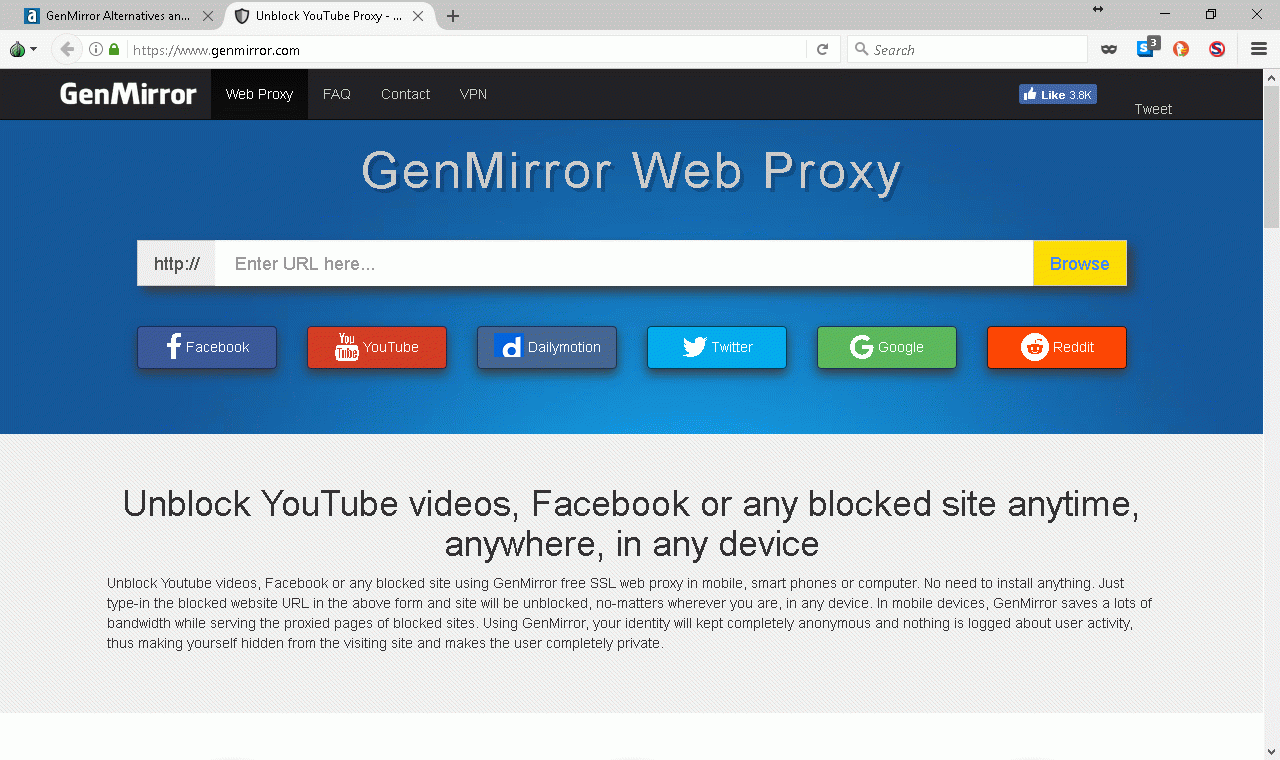Focus the Enter URL here field
The width and height of the screenshot is (1280, 760).
click(x=624, y=263)
